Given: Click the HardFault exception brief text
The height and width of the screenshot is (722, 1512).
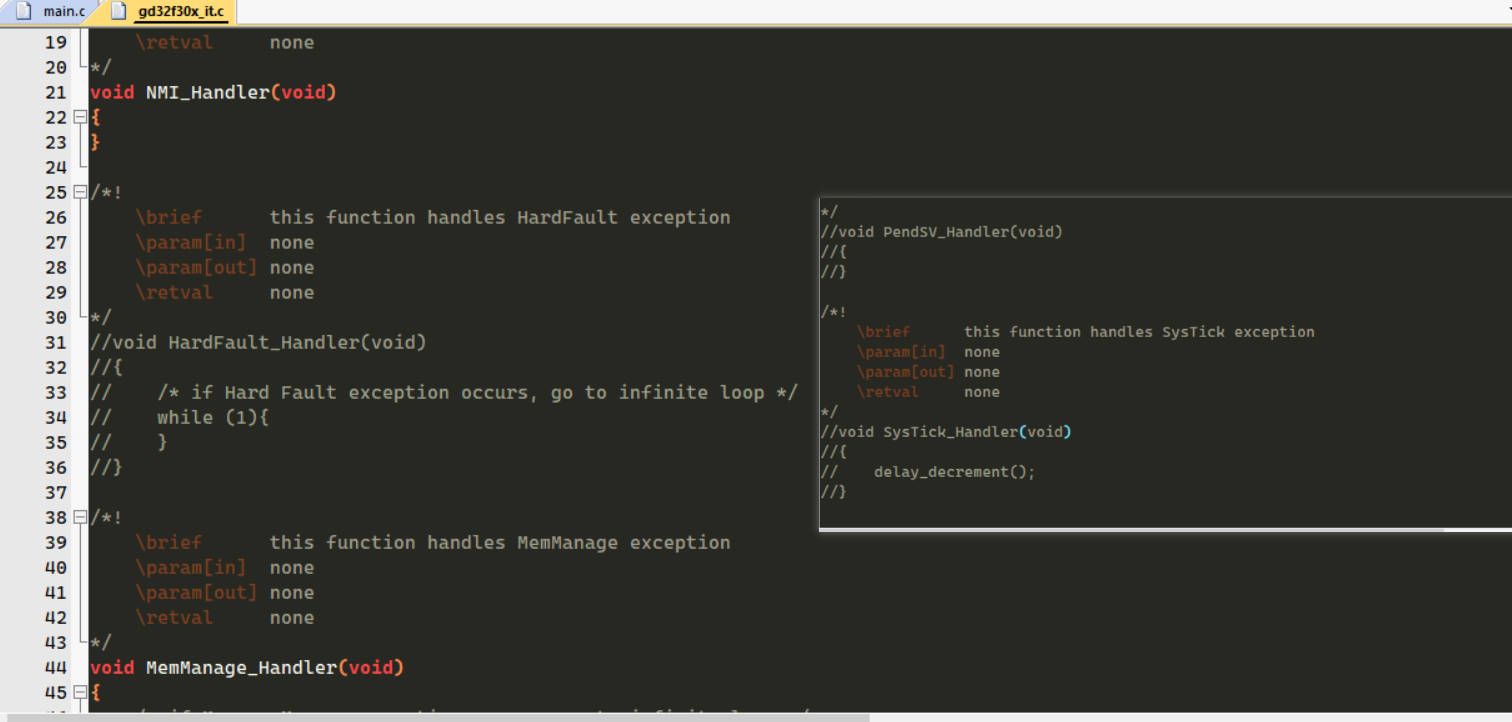Looking at the screenshot, I should click(x=500, y=217).
